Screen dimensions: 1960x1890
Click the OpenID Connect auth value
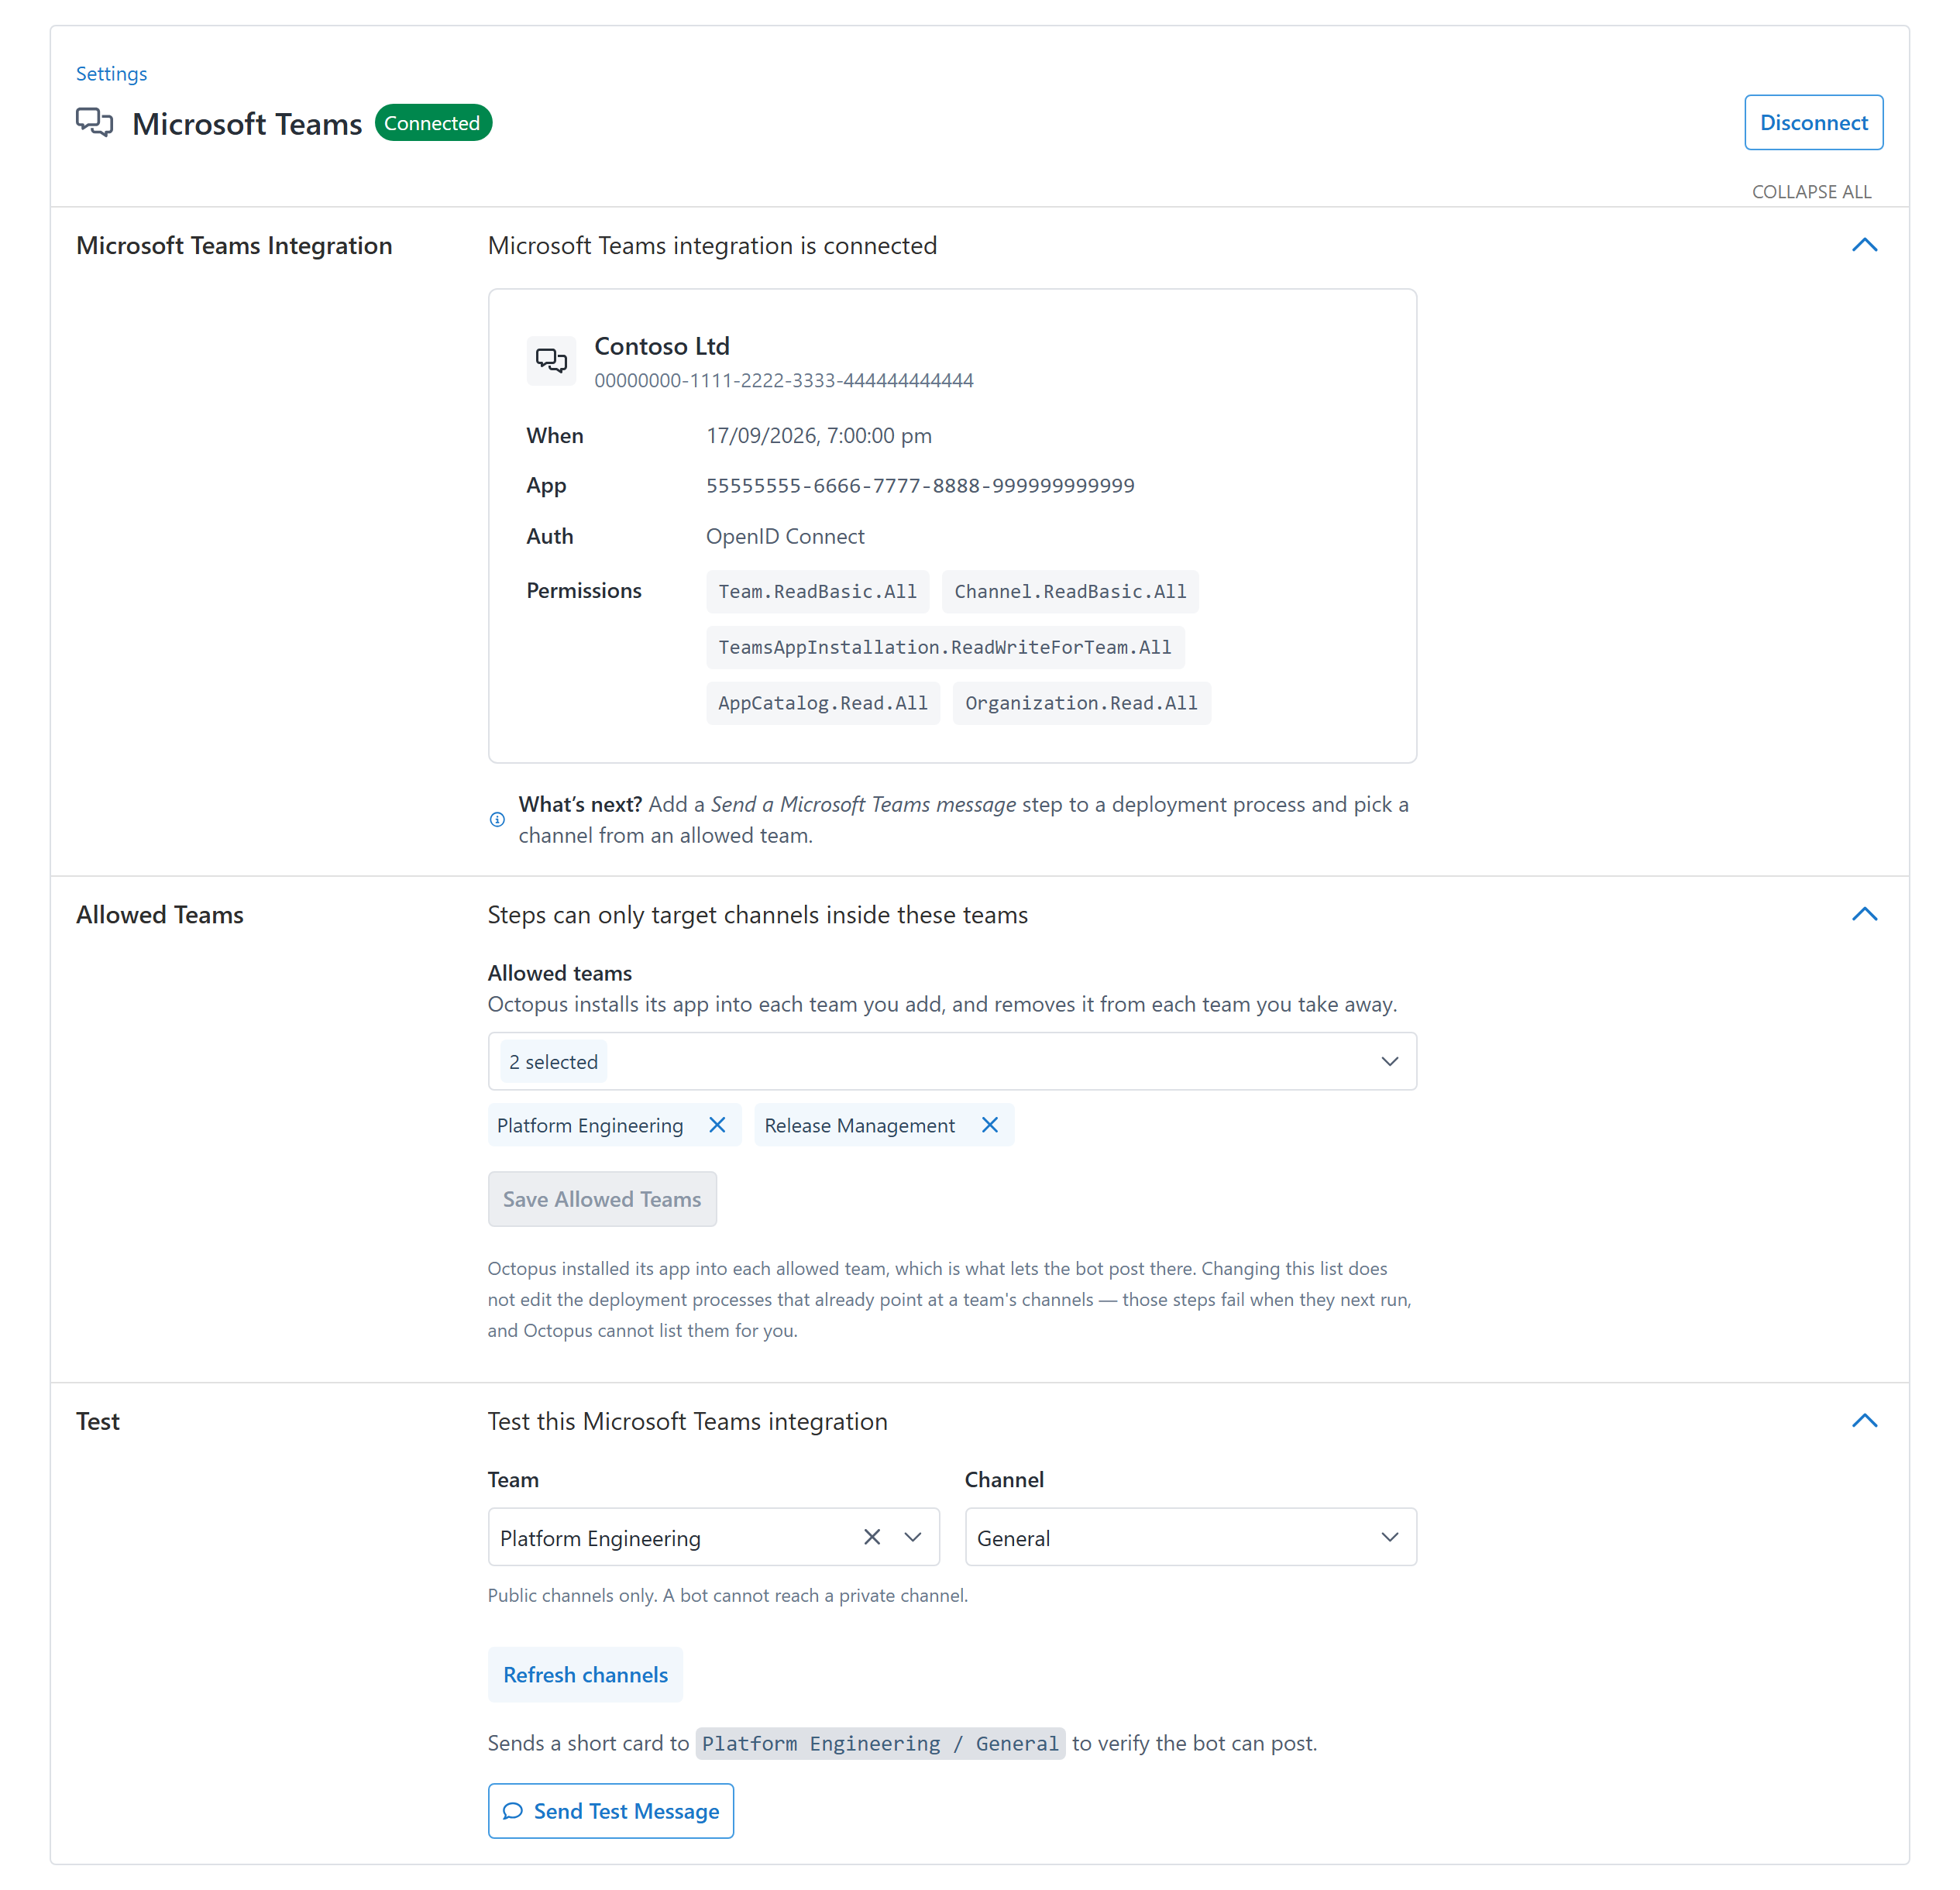pyautogui.click(x=785, y=537)
